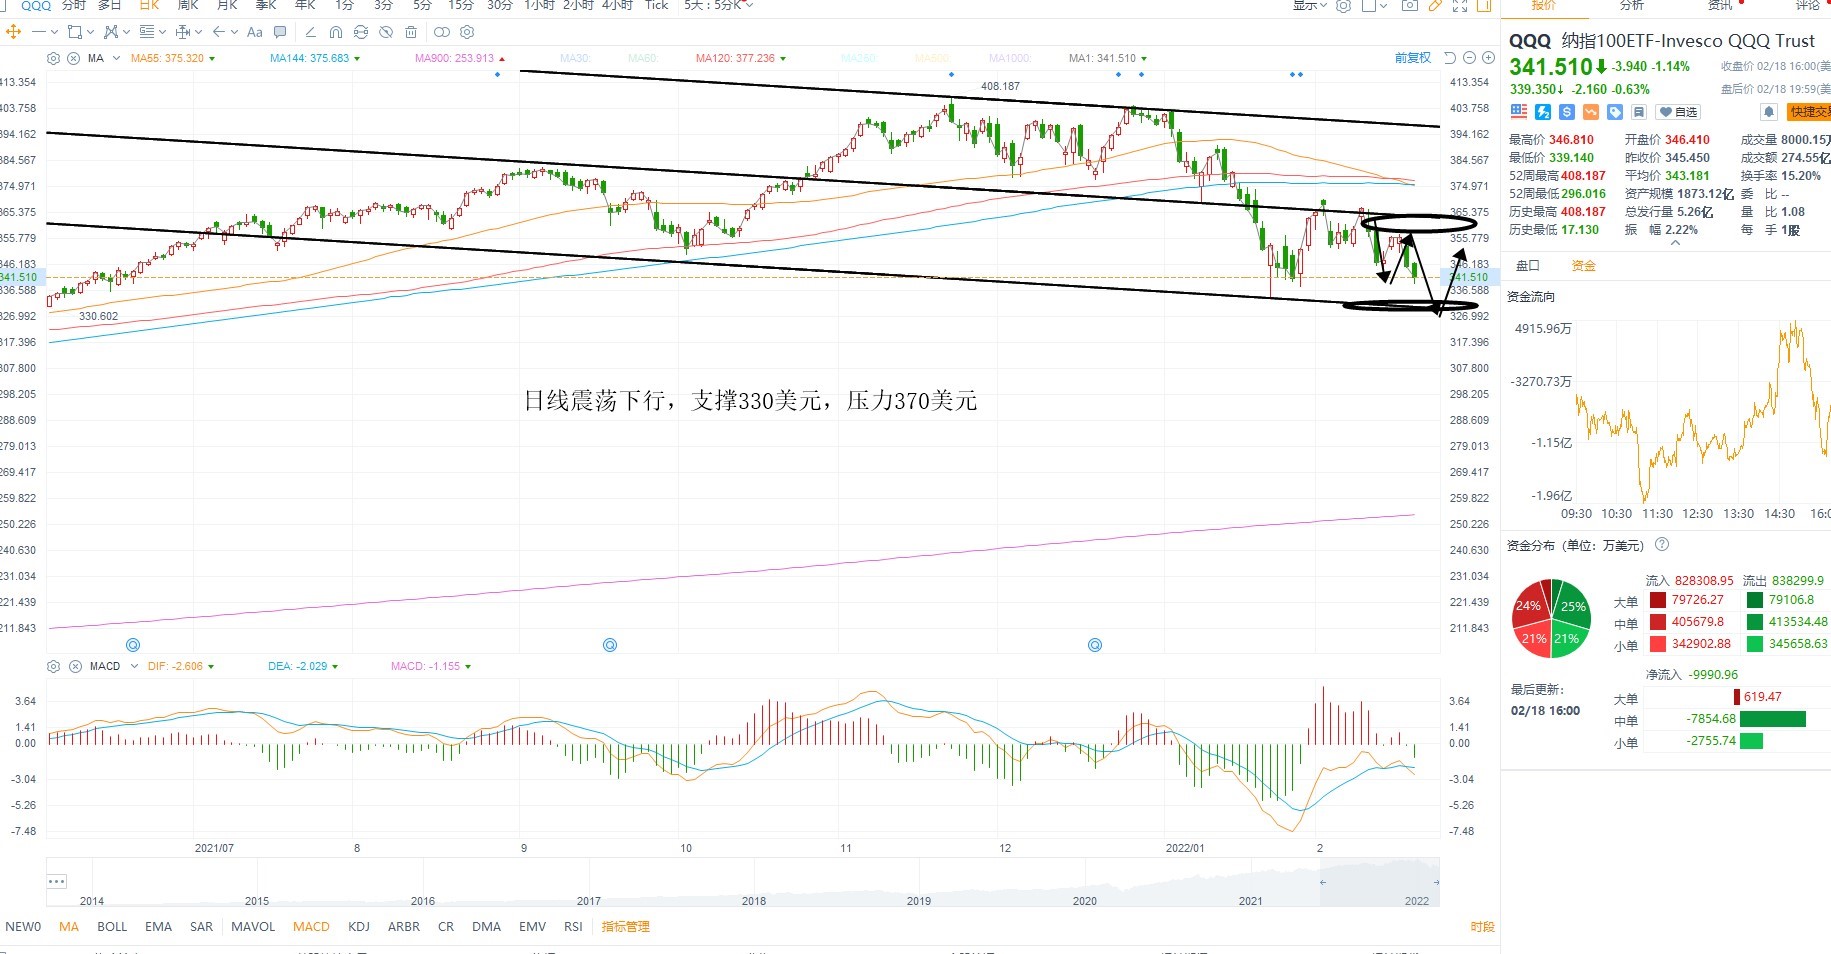The image size is (1831, 954).
Task: Pick the rectangle shape drawing tool
Action: coord(74,32)
